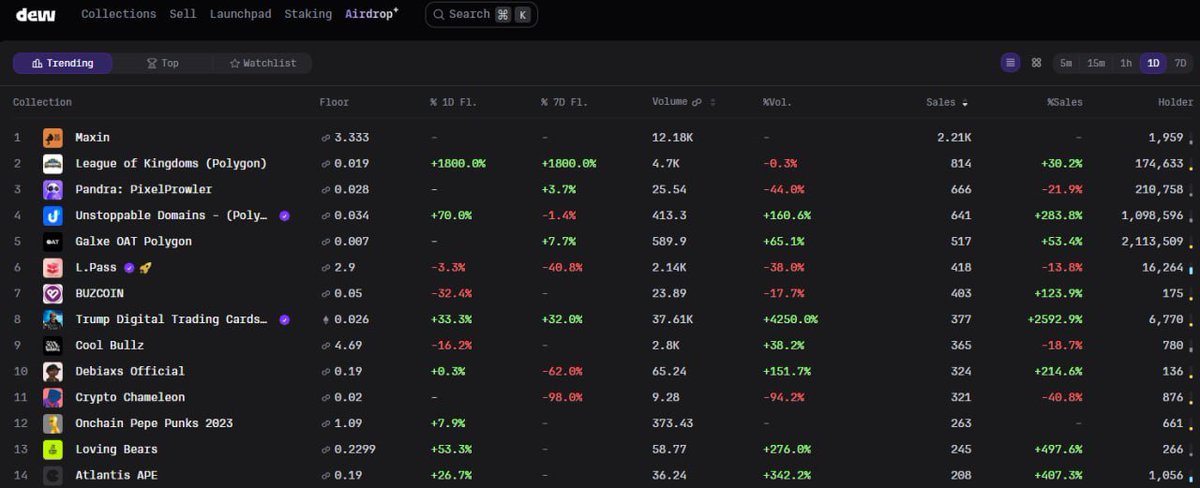Click rocket icon beside L.Pass
Viewport: 1200px width, 488px height.
[x=146, y=268]
